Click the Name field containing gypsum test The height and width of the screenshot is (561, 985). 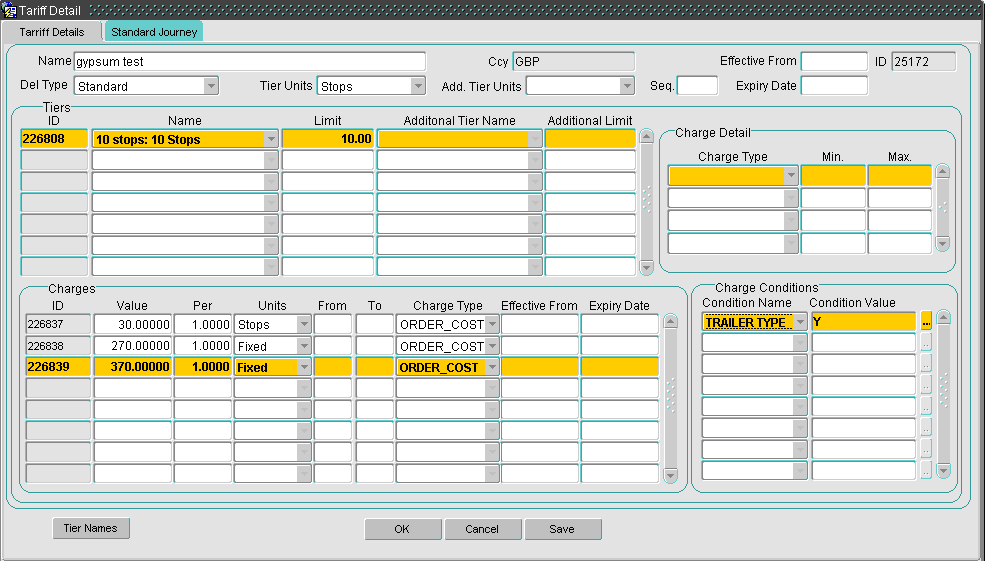249,62
